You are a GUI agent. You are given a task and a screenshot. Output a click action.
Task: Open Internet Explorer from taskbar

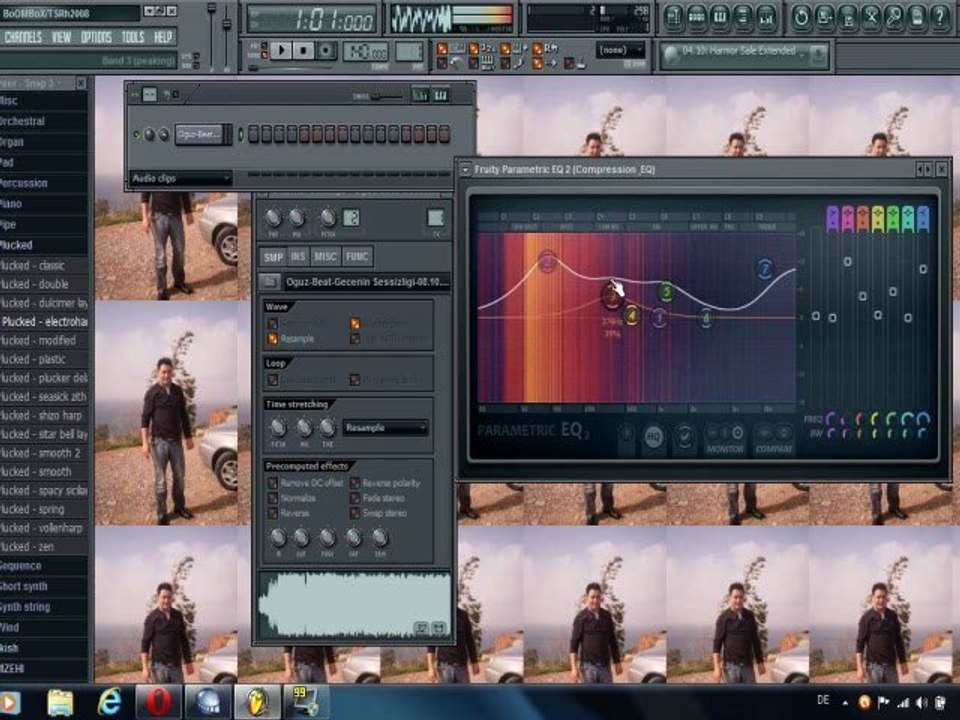tap(110, 702)
